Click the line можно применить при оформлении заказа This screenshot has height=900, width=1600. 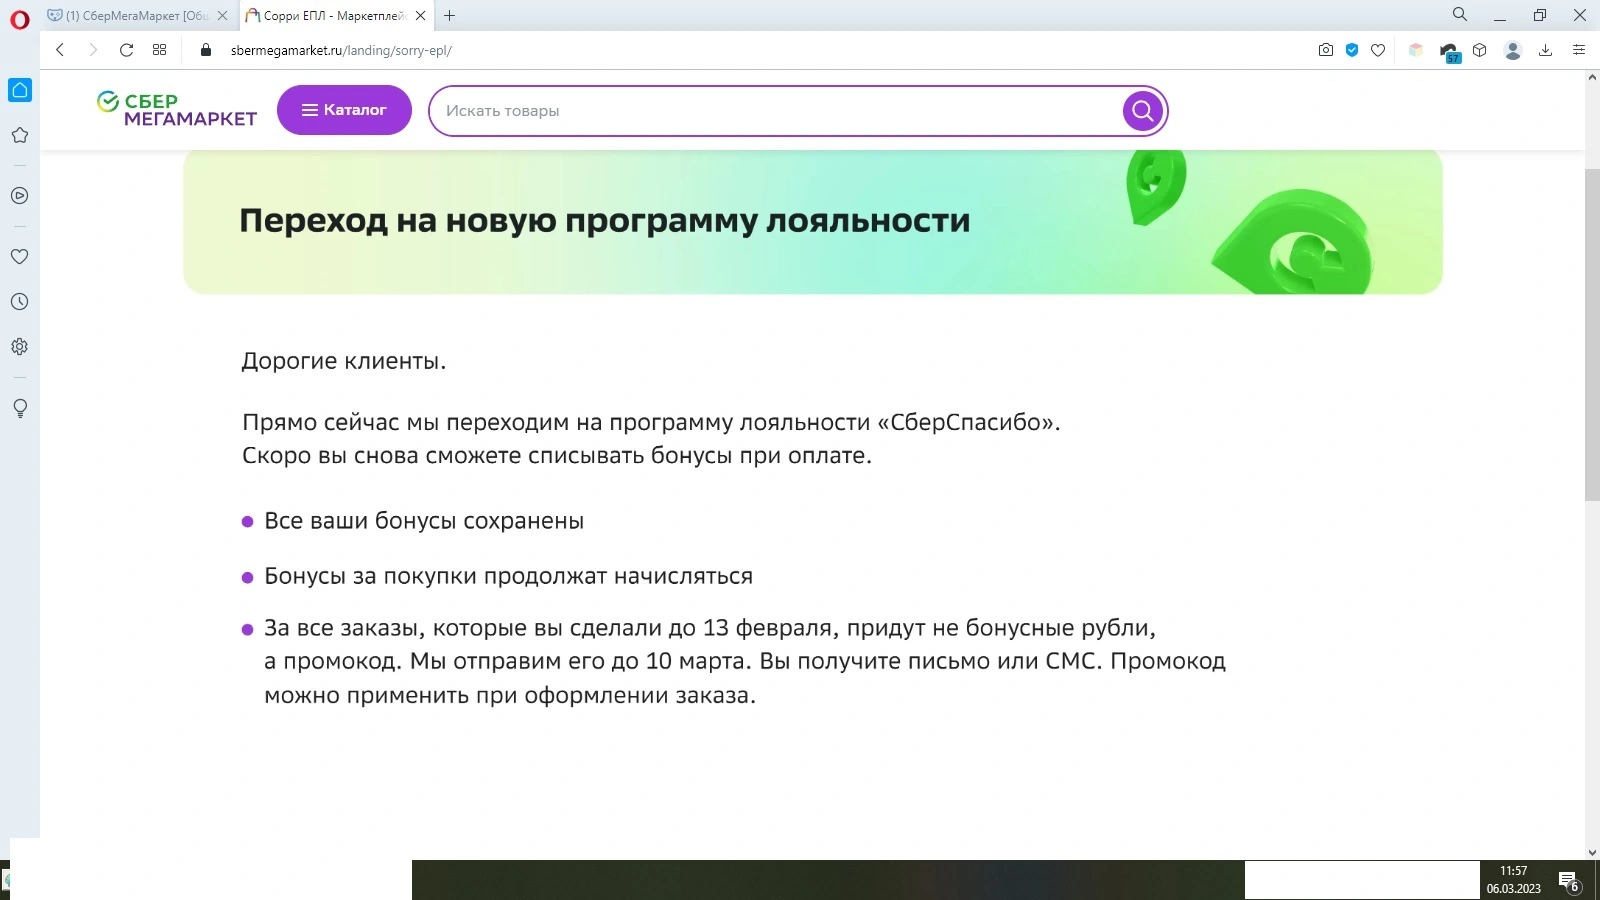(510, 695)
